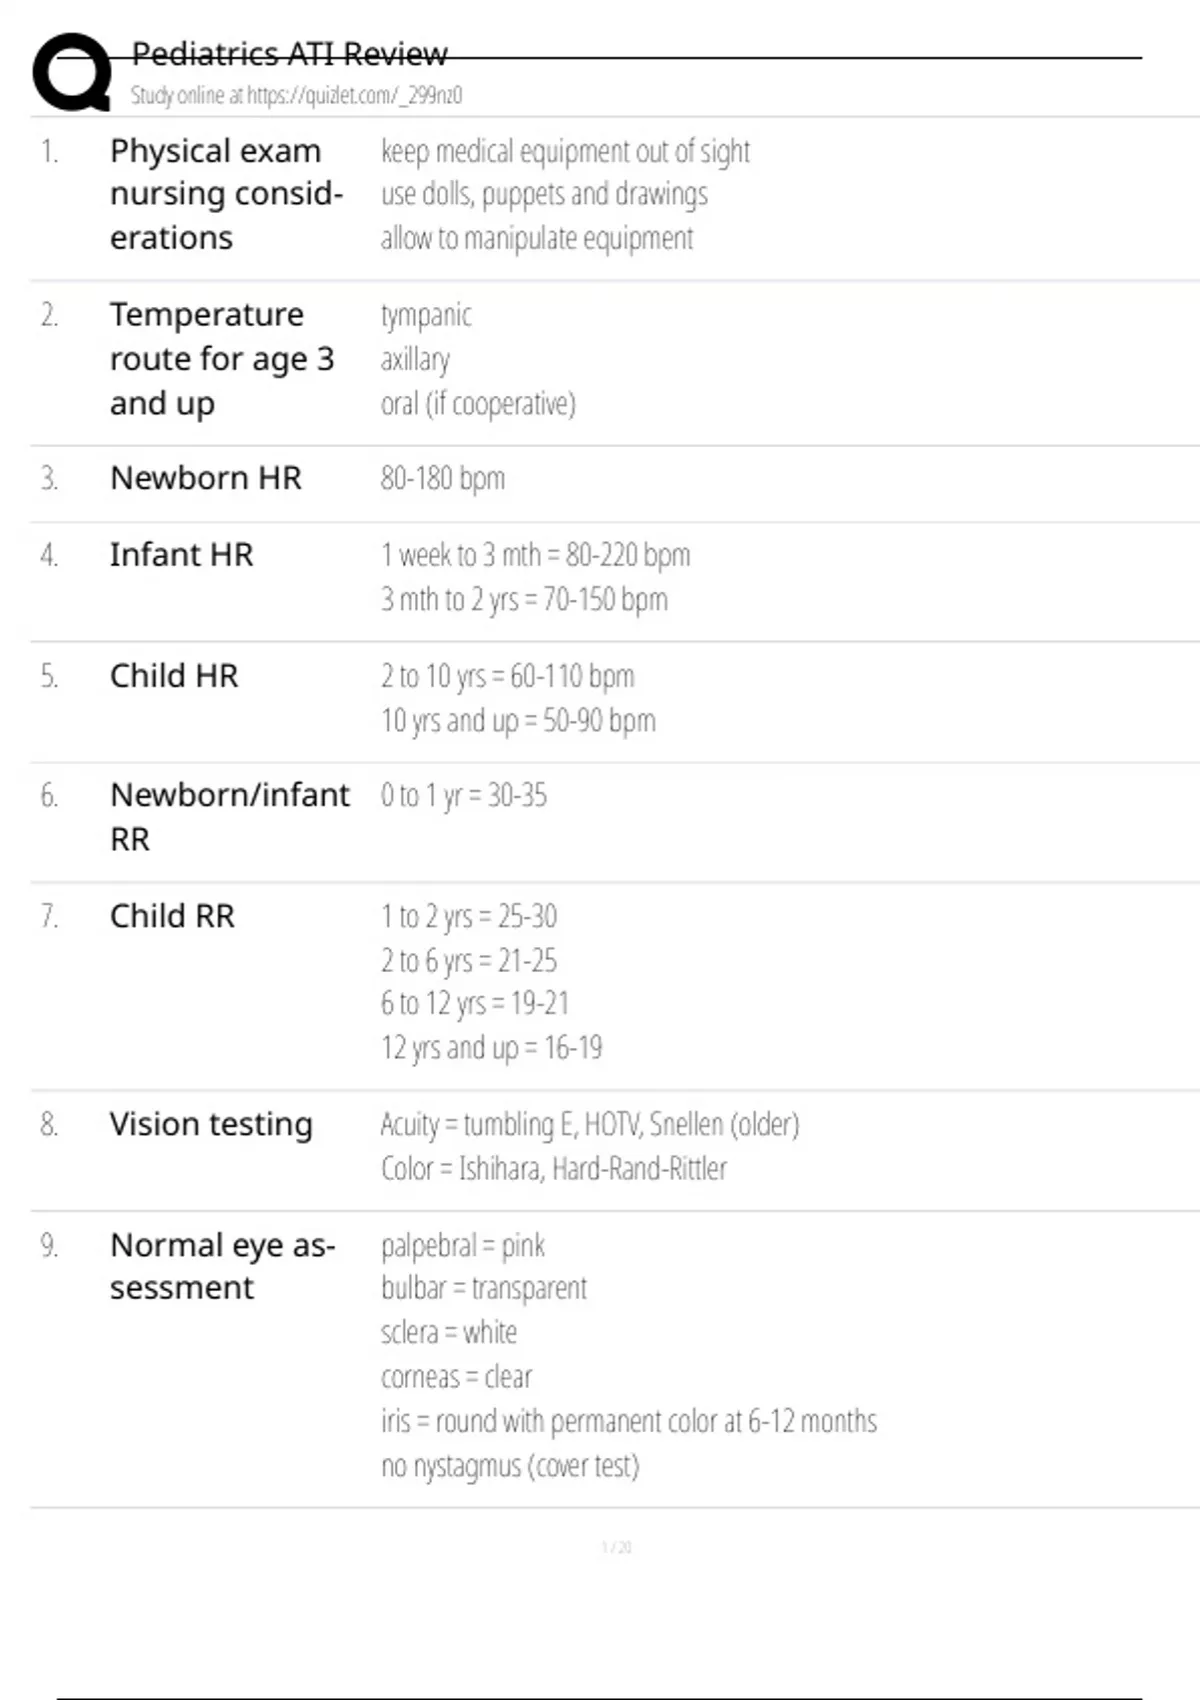
Task: Select the Temperature route for age 3 term
Action: pos(222,359)
